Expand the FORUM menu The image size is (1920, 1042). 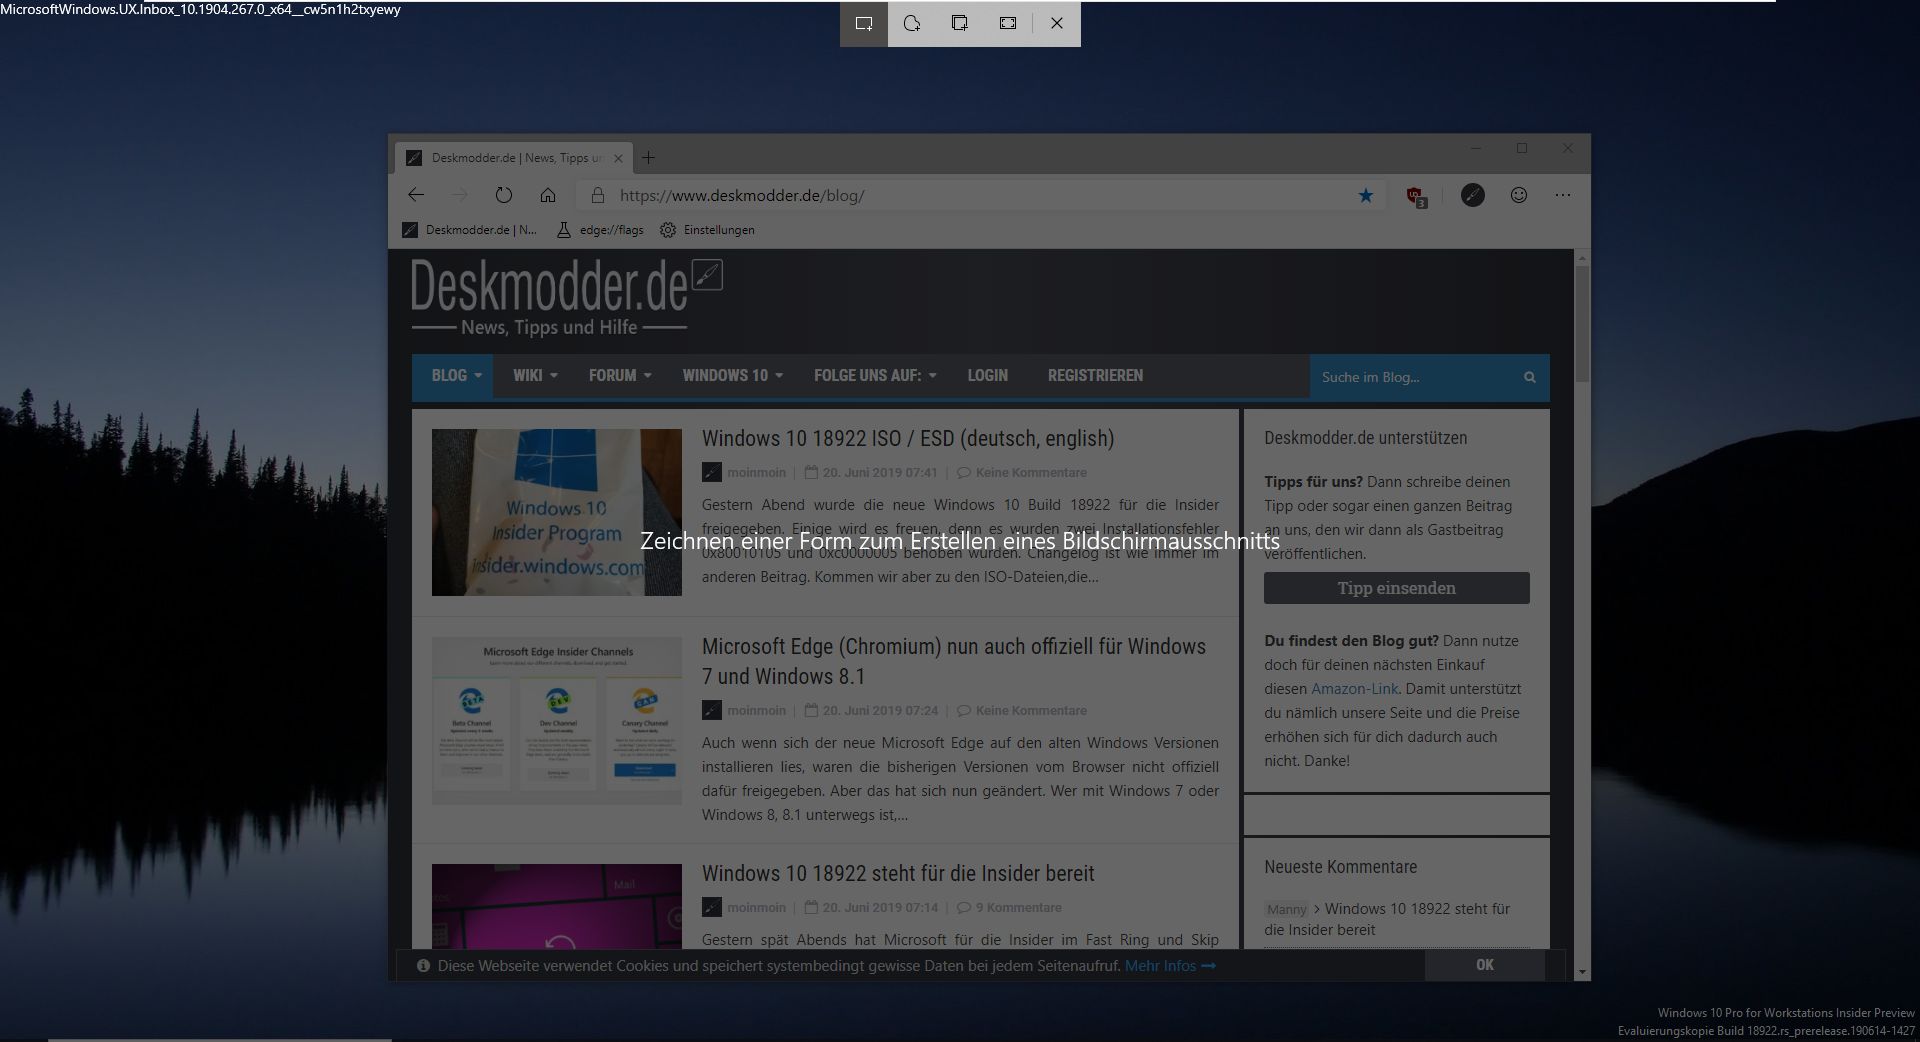pyautogui.click(x=620, y=376)
